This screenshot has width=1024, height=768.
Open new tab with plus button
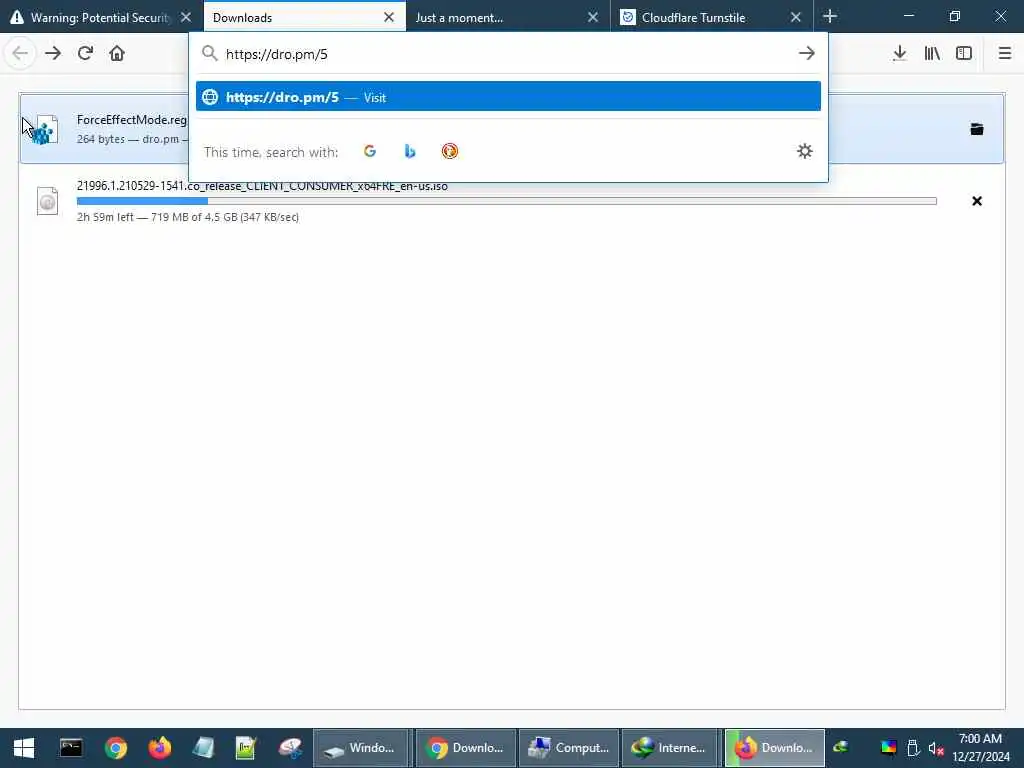(830, 16)
